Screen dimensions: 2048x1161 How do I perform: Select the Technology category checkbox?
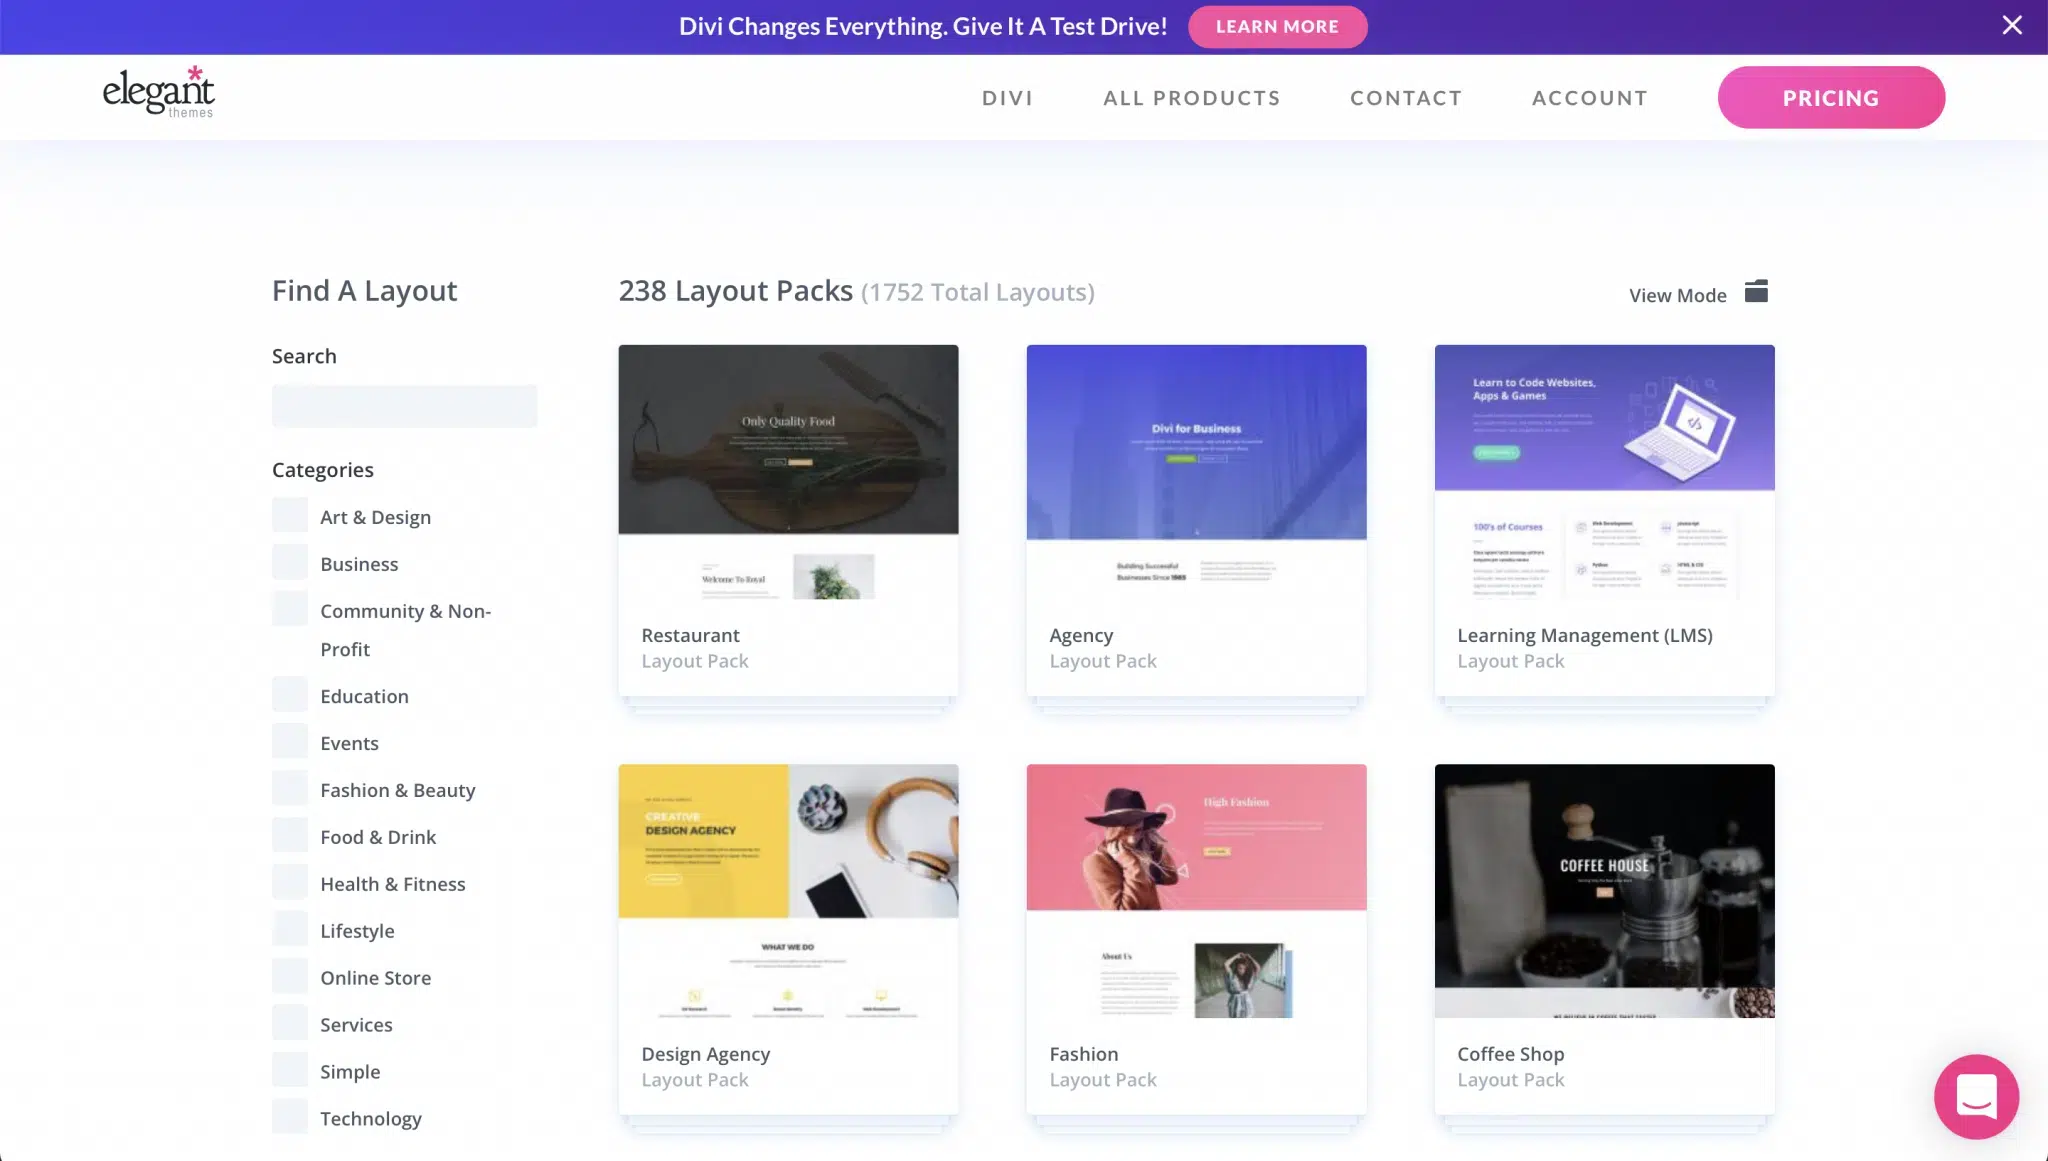(x=290, y=1117)
